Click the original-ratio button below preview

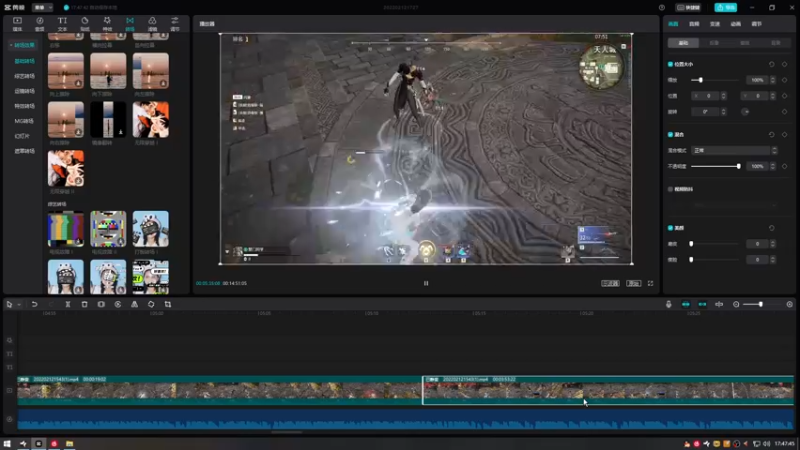pos(633,283)
